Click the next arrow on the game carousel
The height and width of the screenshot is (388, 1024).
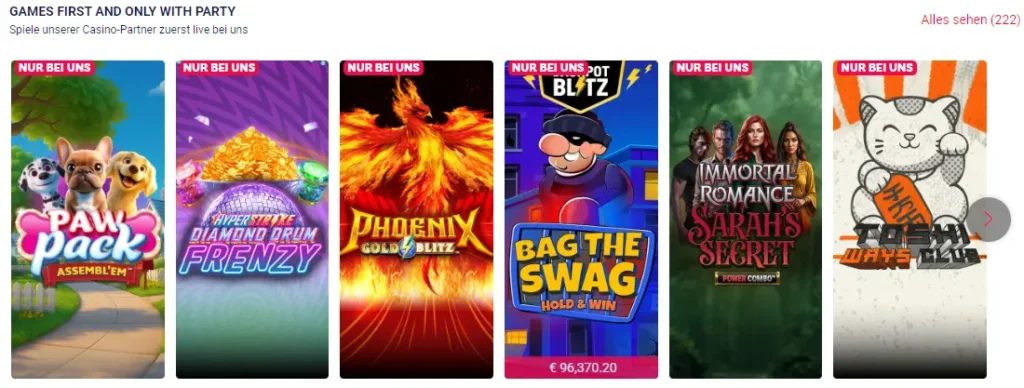pyautogui.click(x=989, y=219)
